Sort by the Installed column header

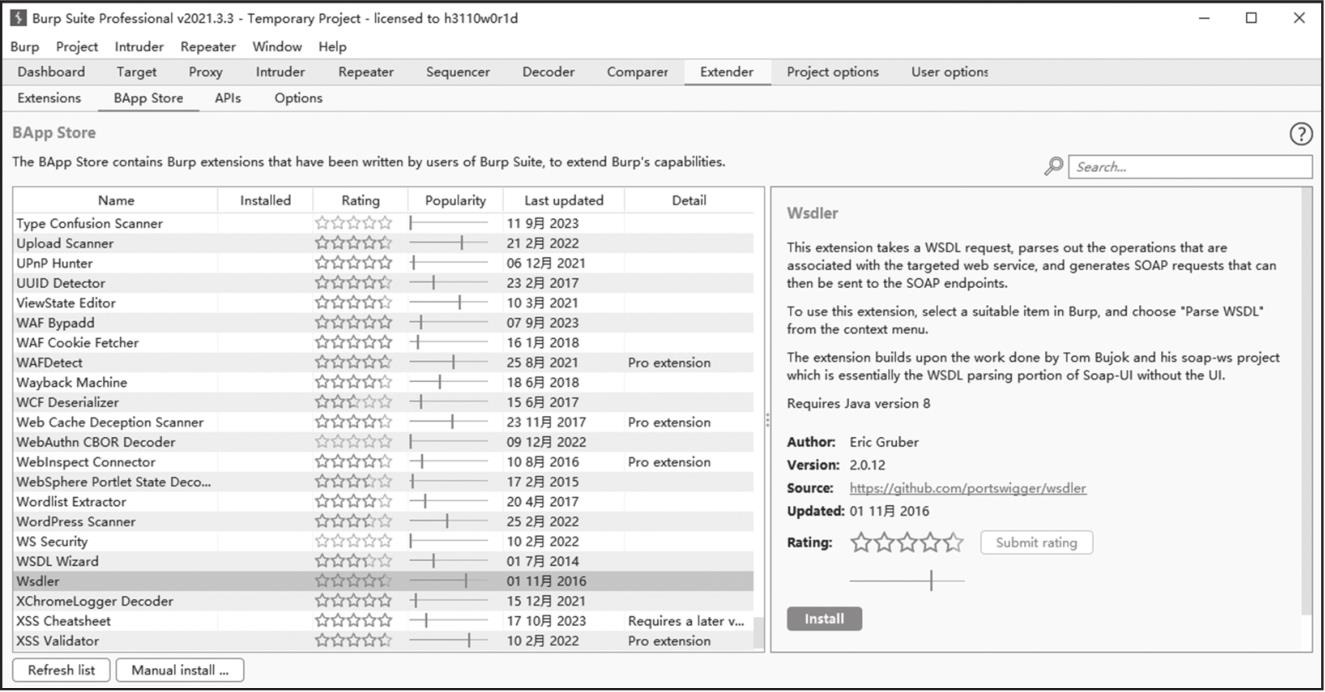tap(265, 200)
